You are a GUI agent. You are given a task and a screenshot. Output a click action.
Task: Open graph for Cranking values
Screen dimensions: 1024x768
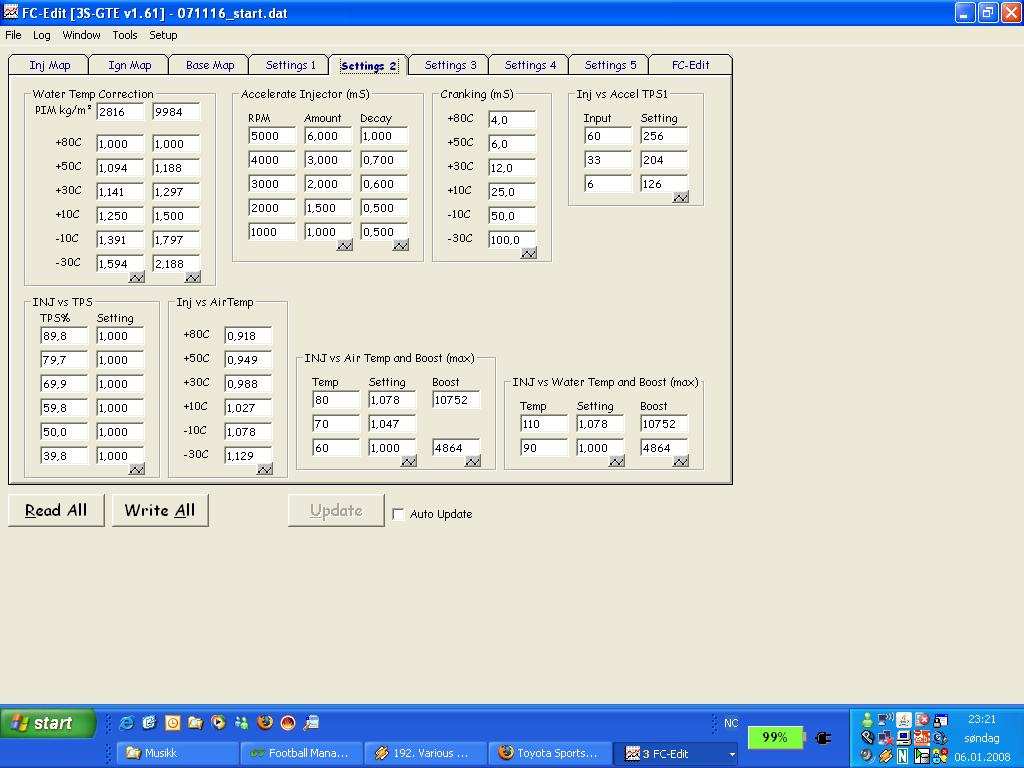529,254
